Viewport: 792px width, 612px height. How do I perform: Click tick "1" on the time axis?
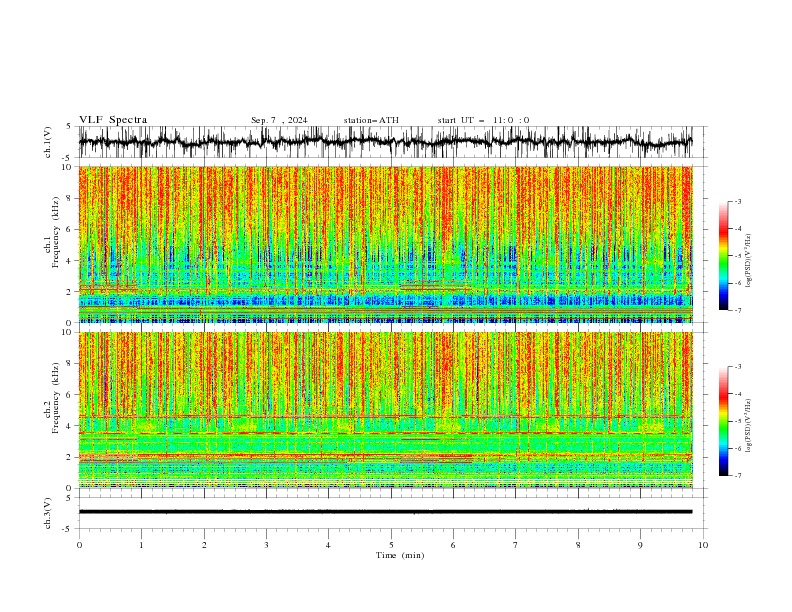[x=141, y=545]
